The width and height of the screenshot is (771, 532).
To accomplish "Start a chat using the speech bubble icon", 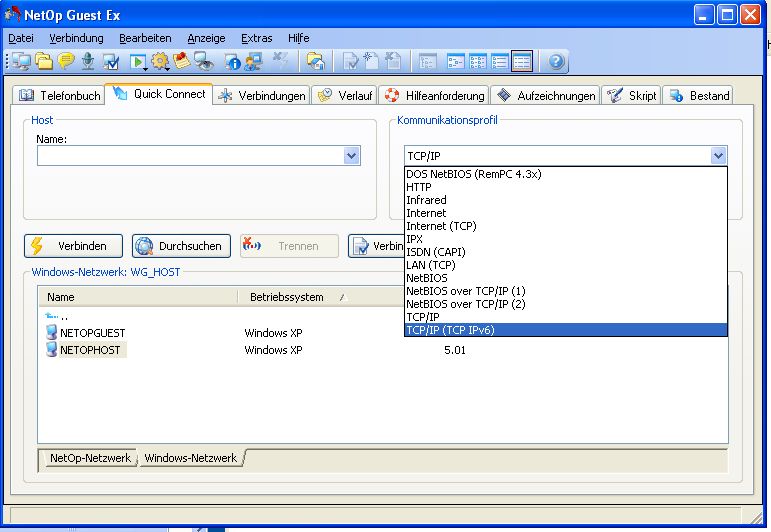I will click(66, 61).
